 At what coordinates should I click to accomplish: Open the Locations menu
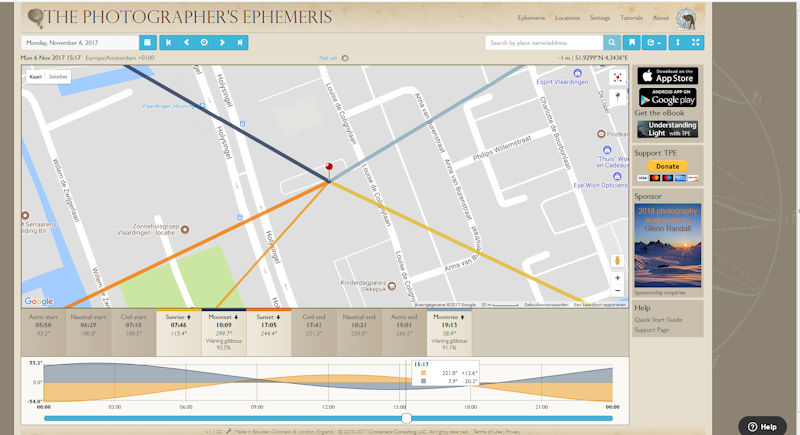click(567, 18)
